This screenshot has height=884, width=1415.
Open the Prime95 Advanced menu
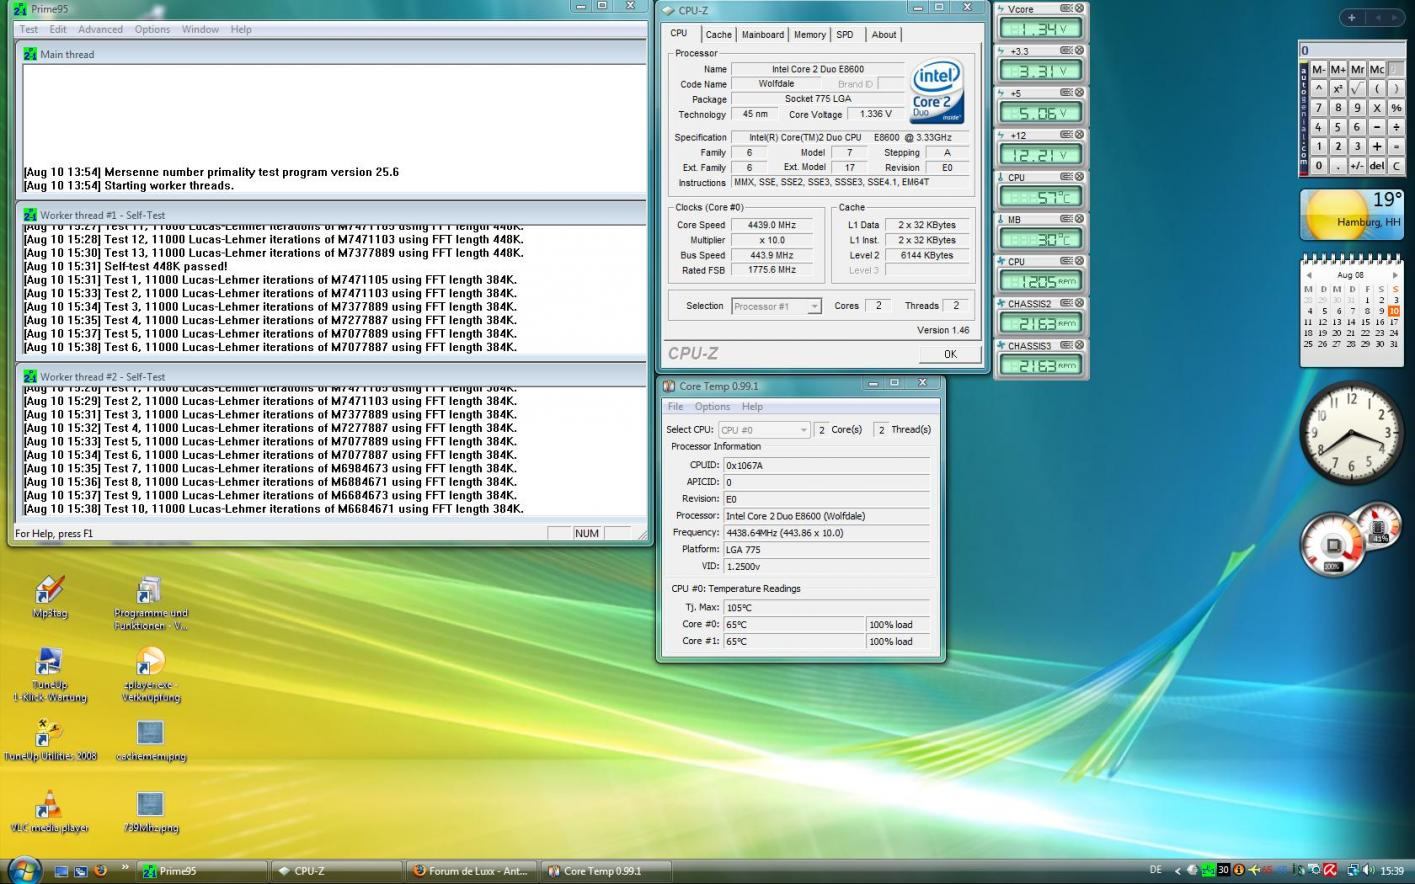pos(100,29)
